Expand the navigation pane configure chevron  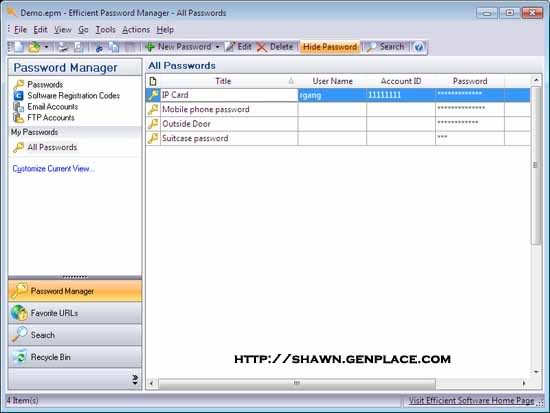[x=135, y=379]
